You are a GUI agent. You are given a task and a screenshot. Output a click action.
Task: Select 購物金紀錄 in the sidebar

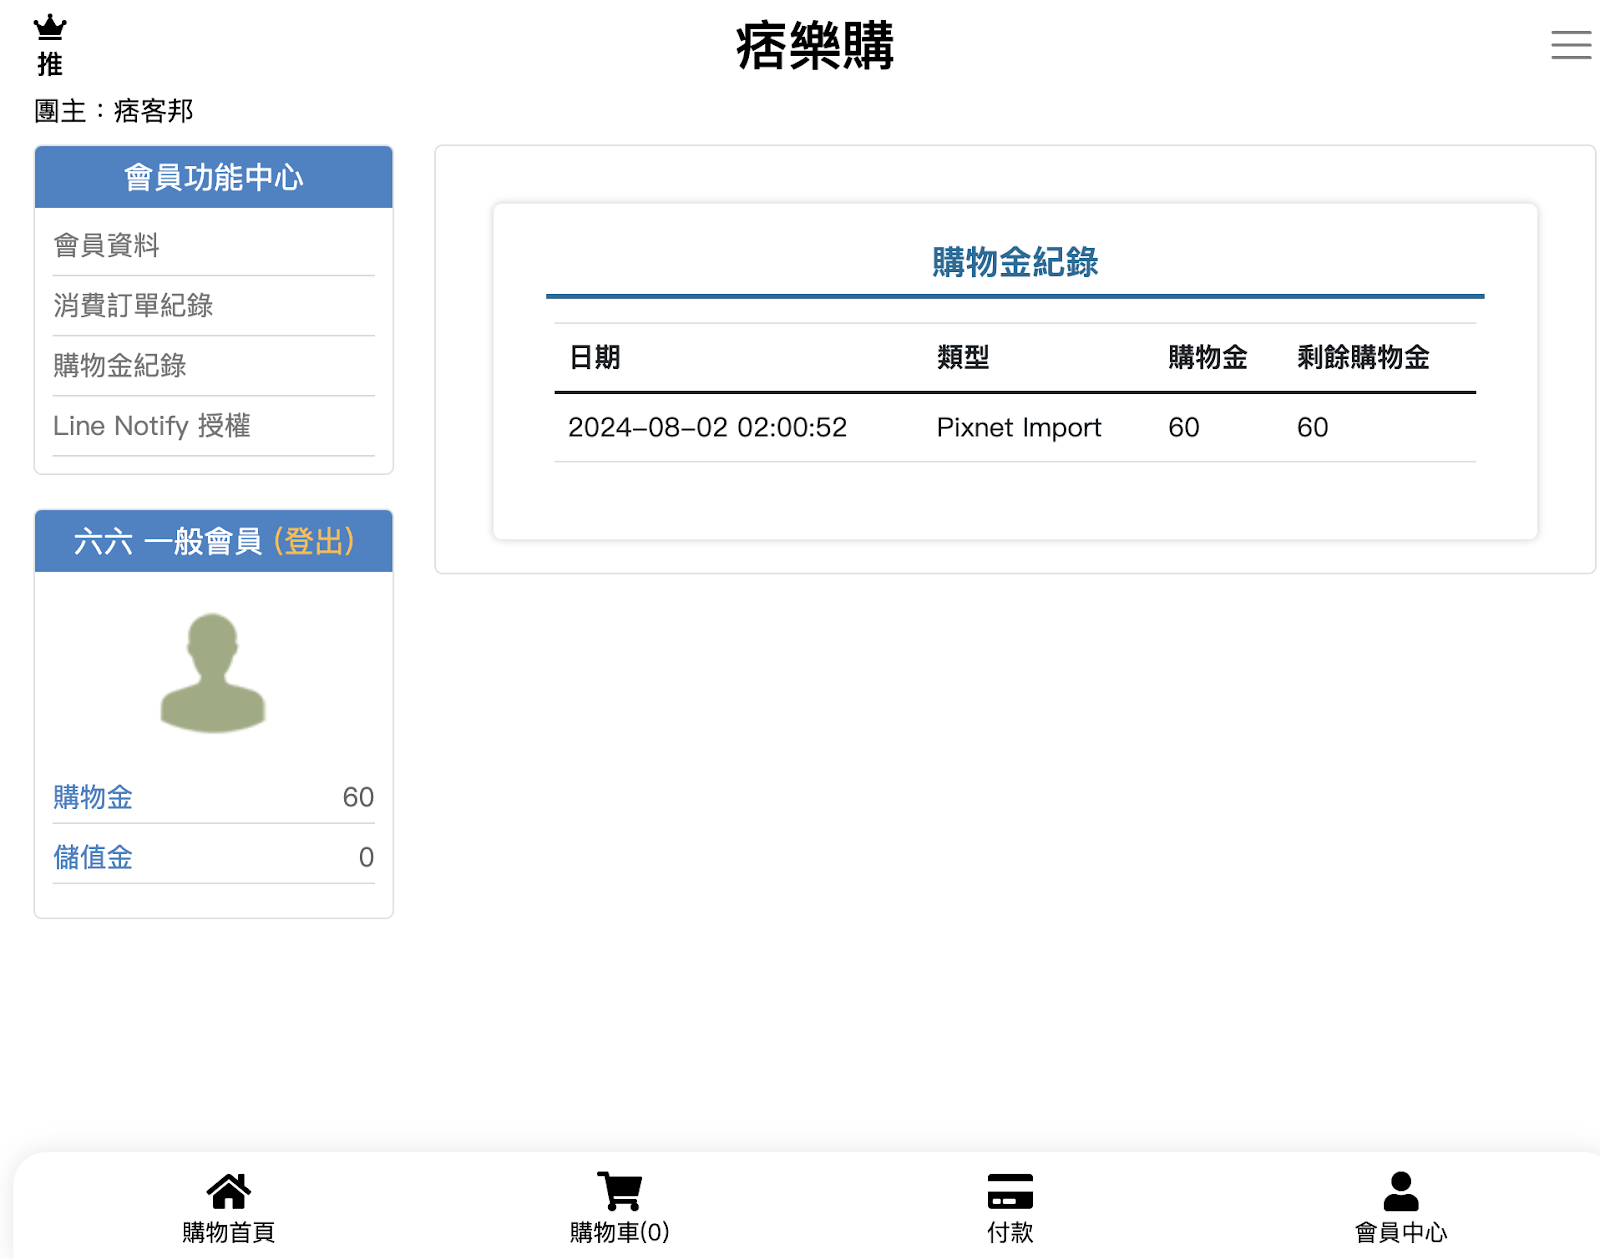pyautogui.click(x=120, y=365)
